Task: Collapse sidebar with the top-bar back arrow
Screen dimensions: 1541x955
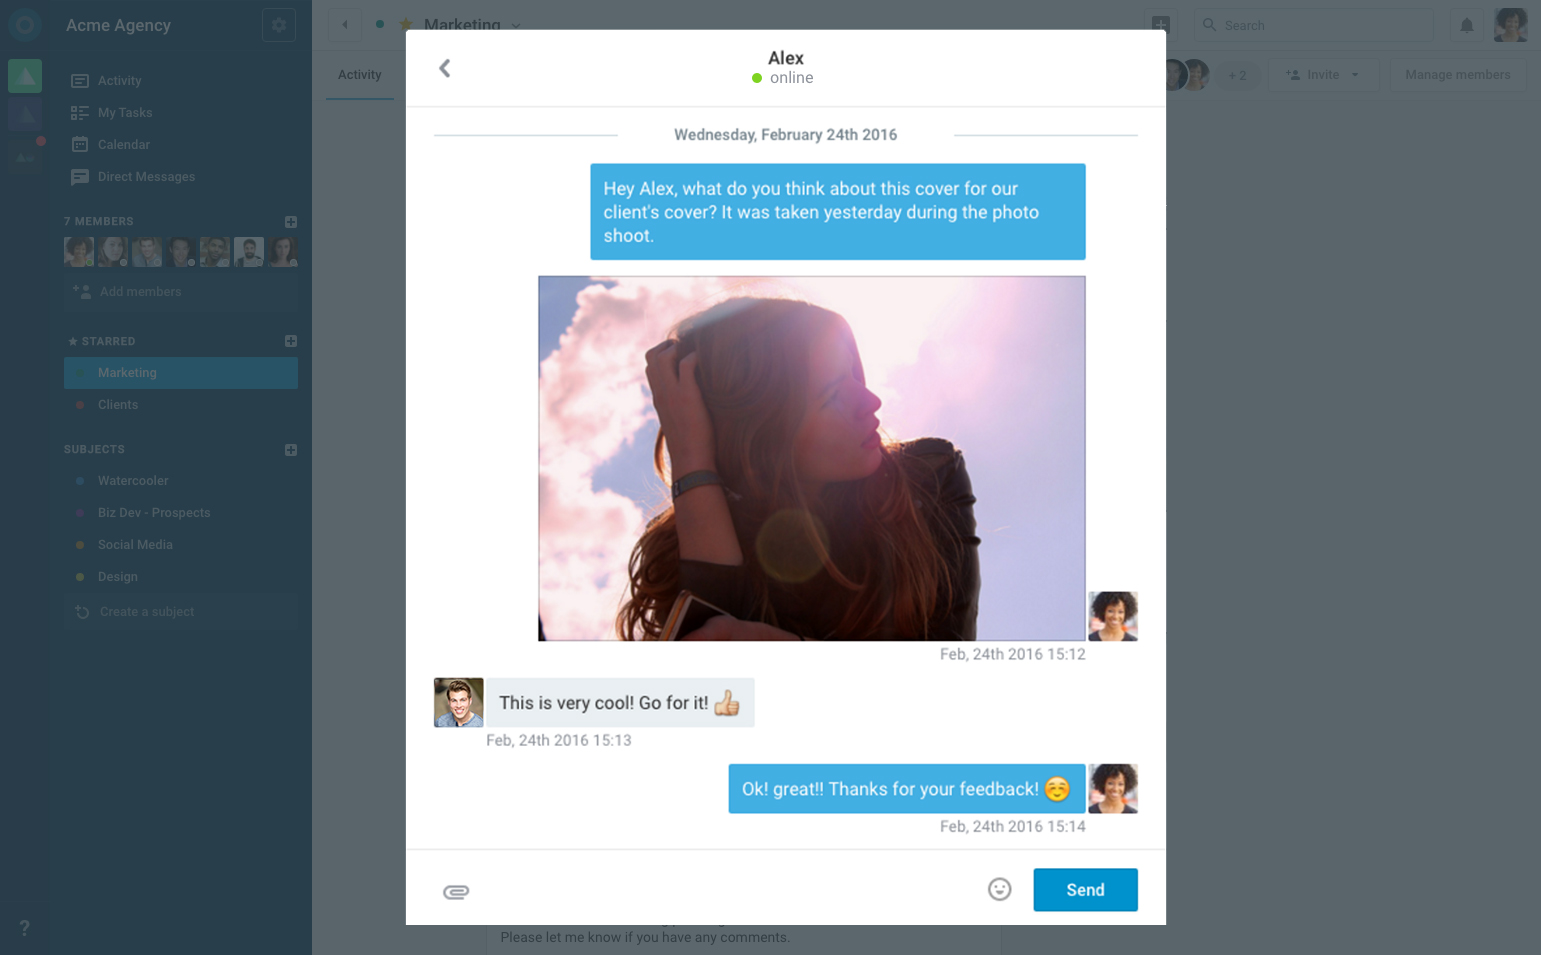Action: 345,25
